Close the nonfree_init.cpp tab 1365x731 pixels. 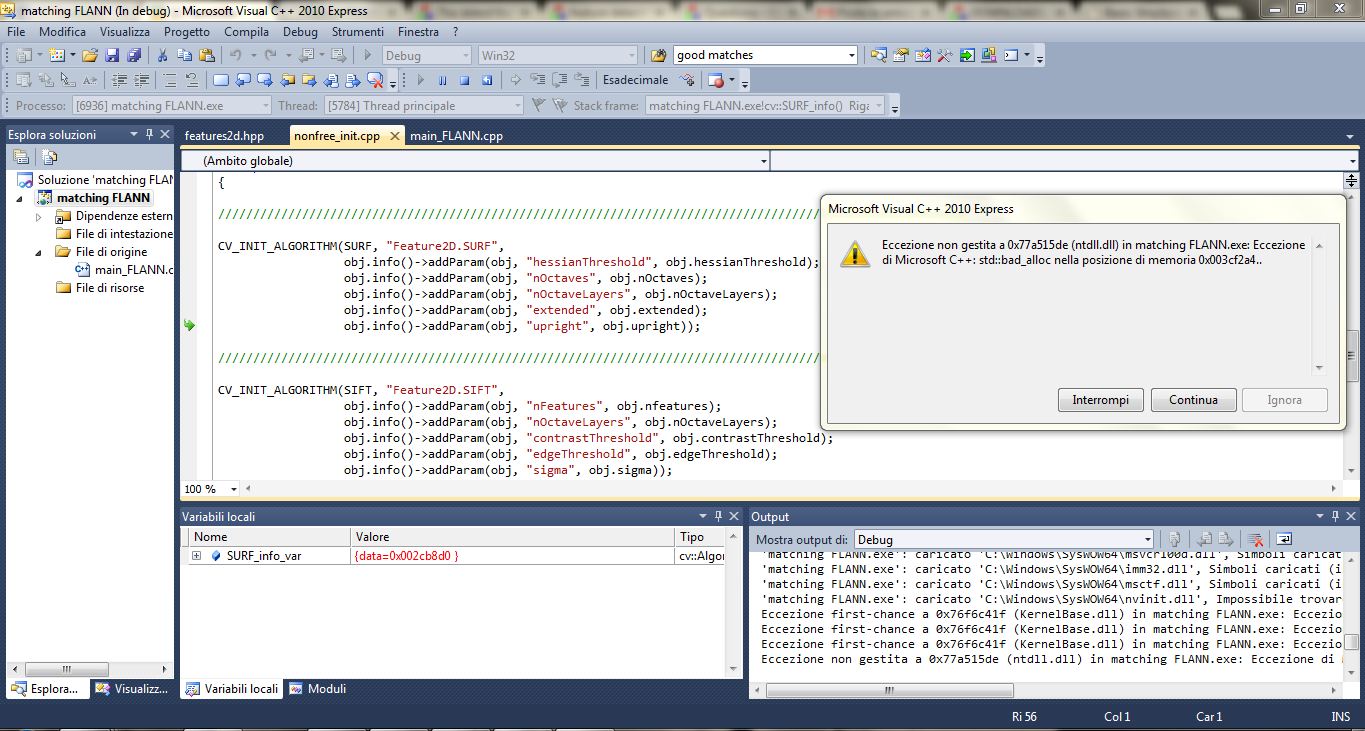394,137
